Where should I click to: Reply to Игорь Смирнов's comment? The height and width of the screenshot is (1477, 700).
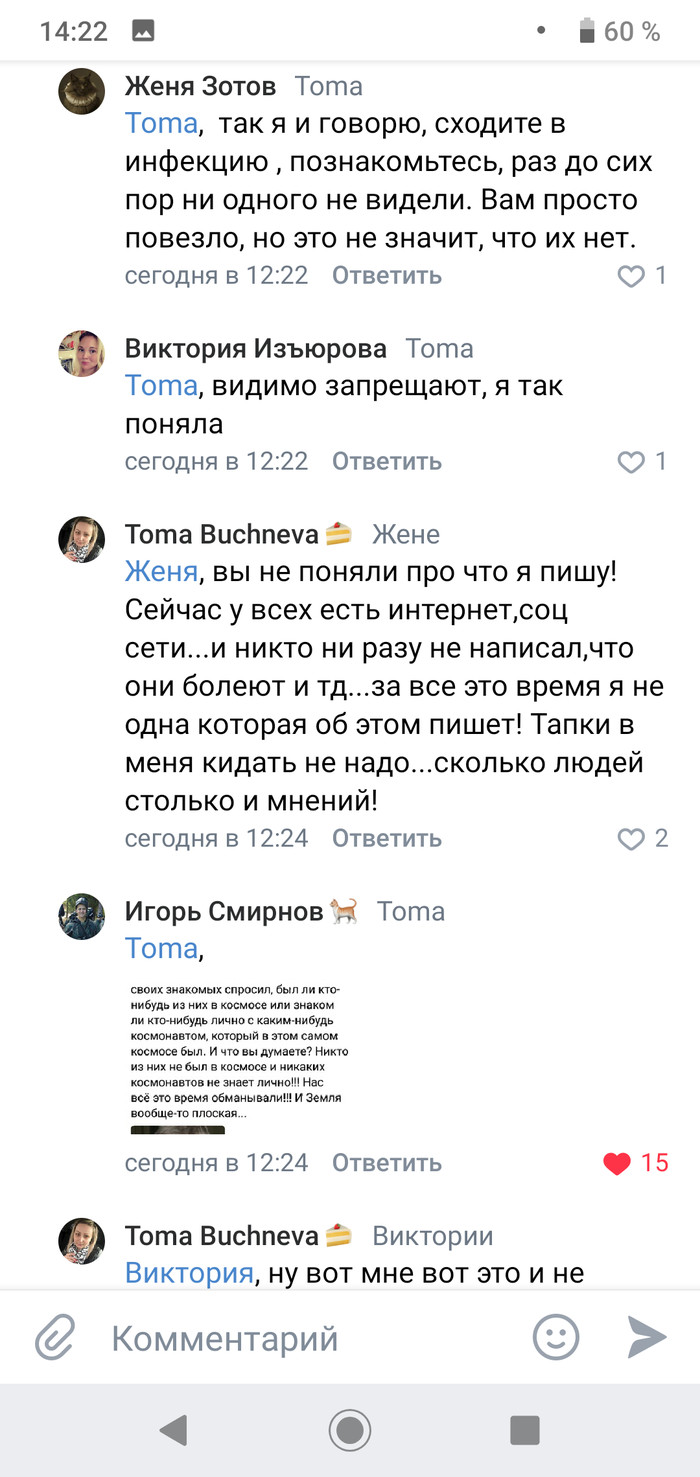[x=387, y=1163]
